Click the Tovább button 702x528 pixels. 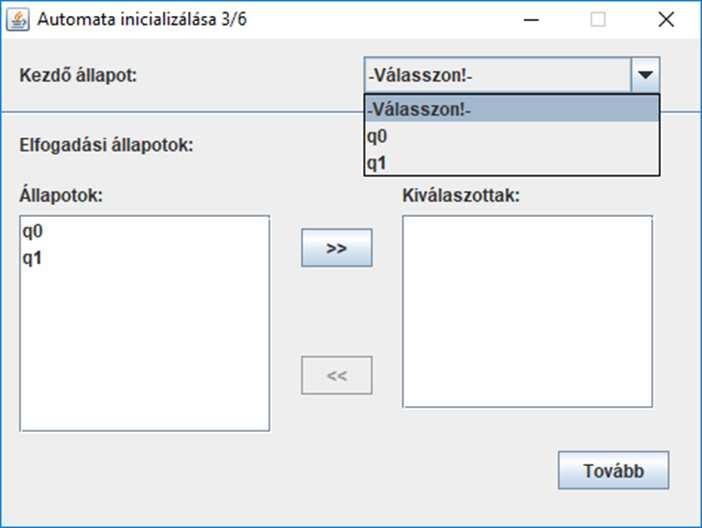pyautogui.click(x=613, y=470)
